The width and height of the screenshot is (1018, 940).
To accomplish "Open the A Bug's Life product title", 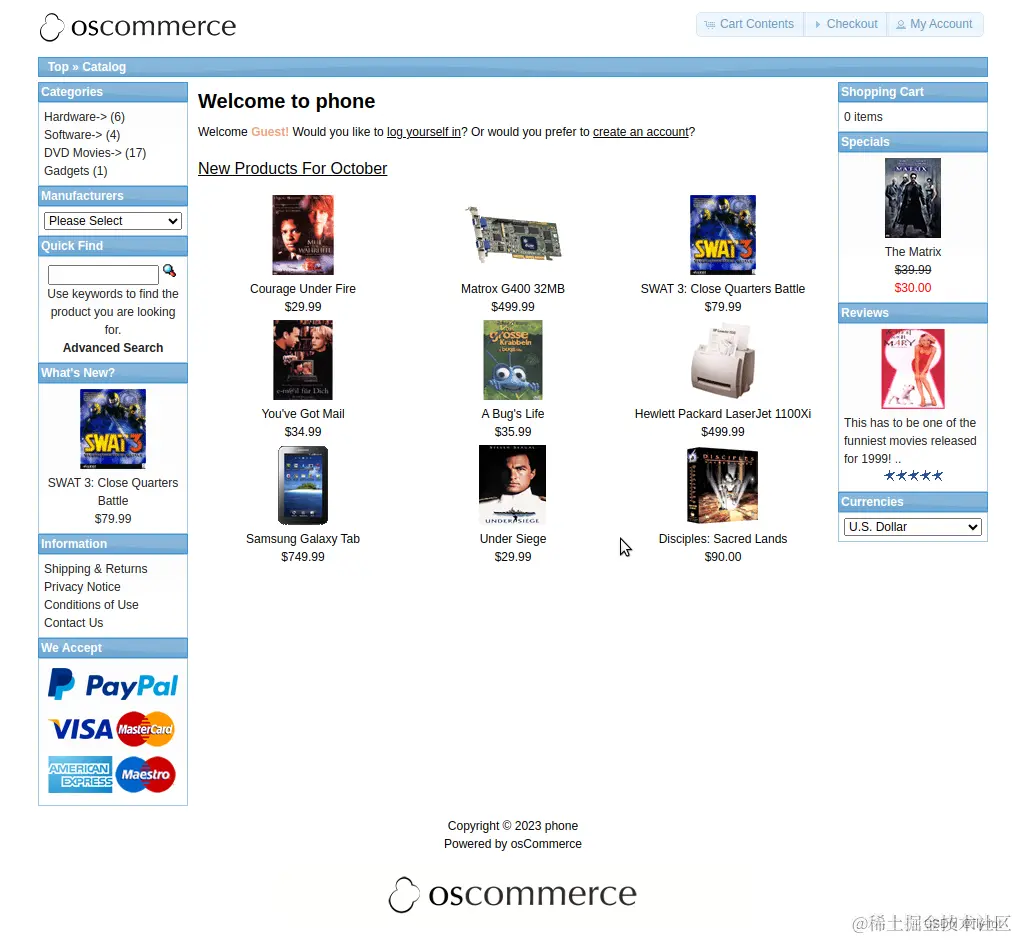I will pos(513,414).
